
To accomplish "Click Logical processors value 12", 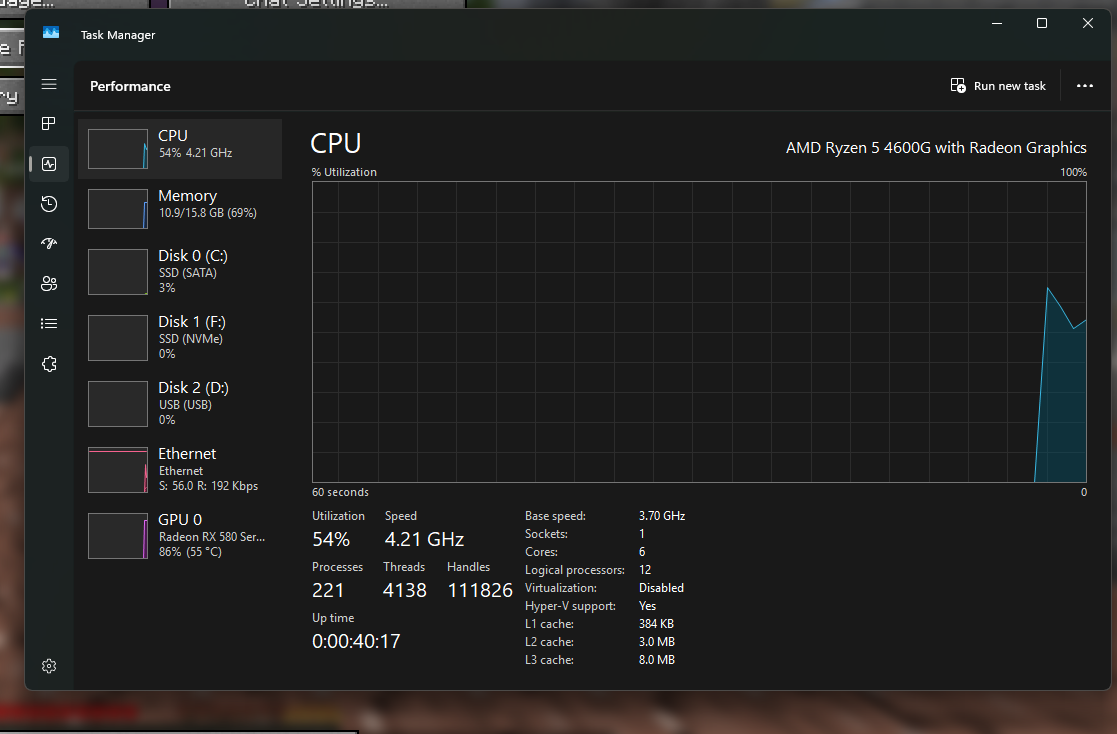I will pyautogui.click(x=645, y=569).
